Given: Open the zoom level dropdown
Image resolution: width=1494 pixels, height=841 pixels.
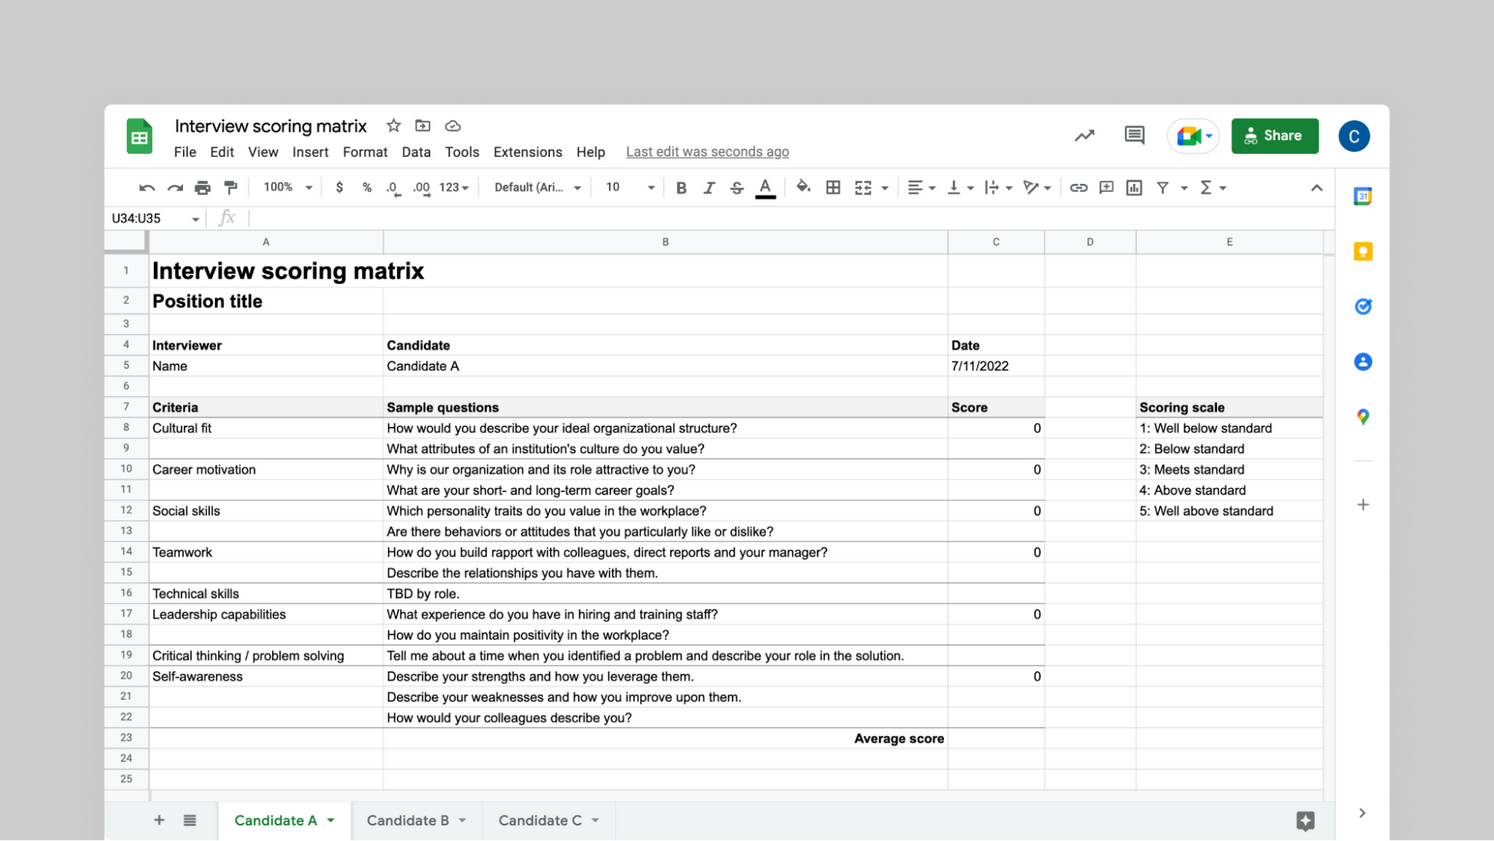Looking at the screenshot, I should point(286,187).
